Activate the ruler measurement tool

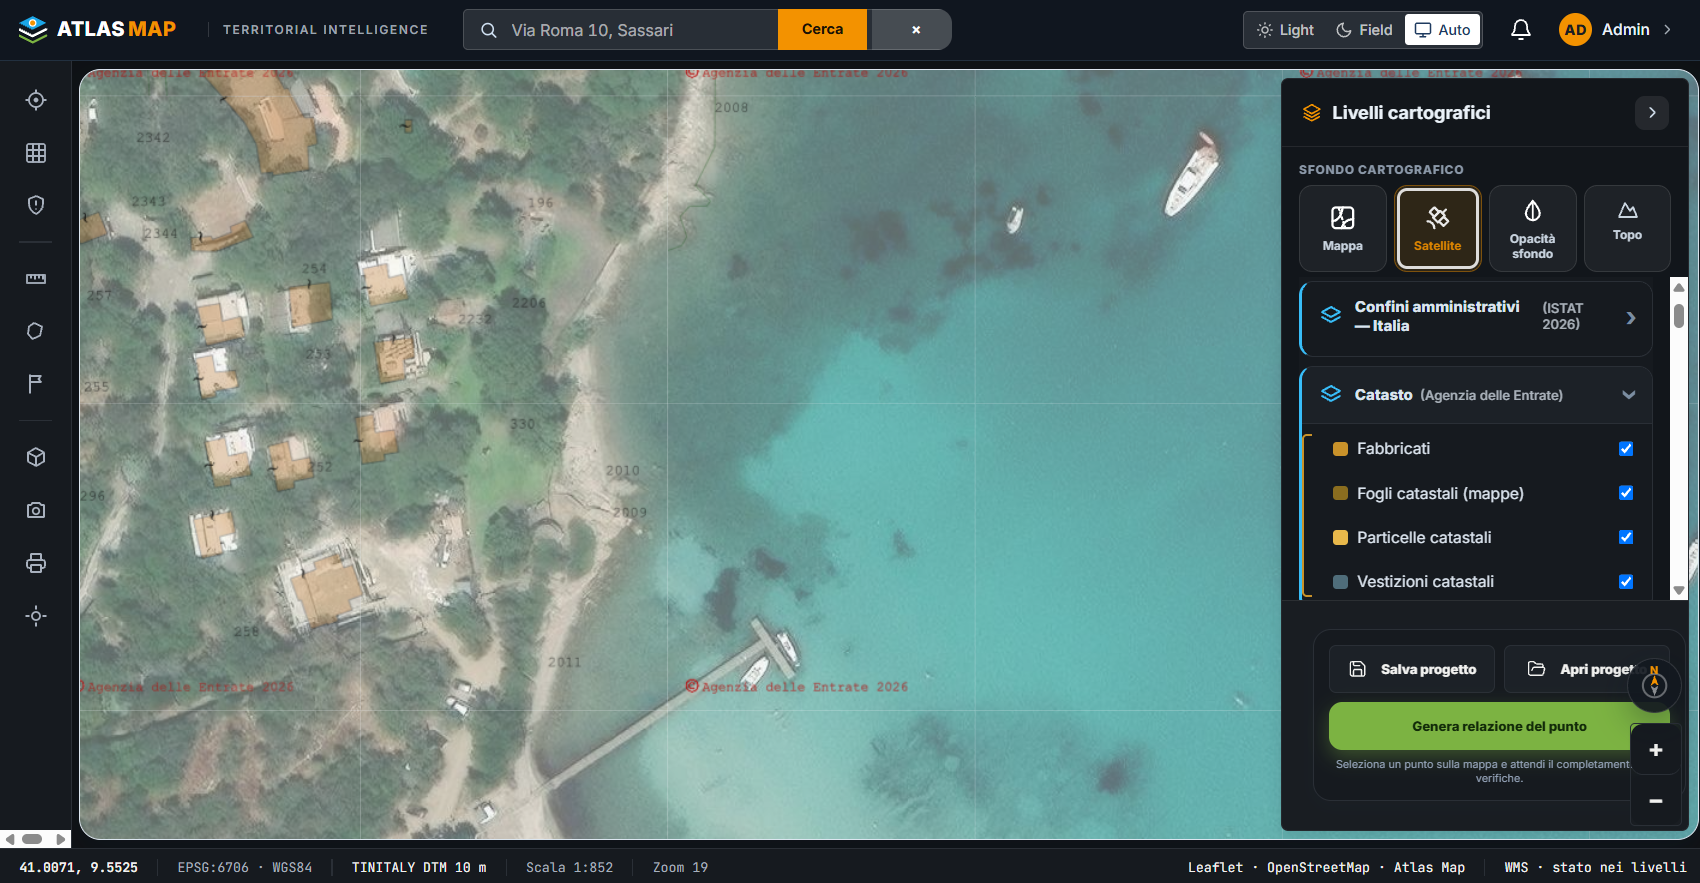(x=36, y=279)
